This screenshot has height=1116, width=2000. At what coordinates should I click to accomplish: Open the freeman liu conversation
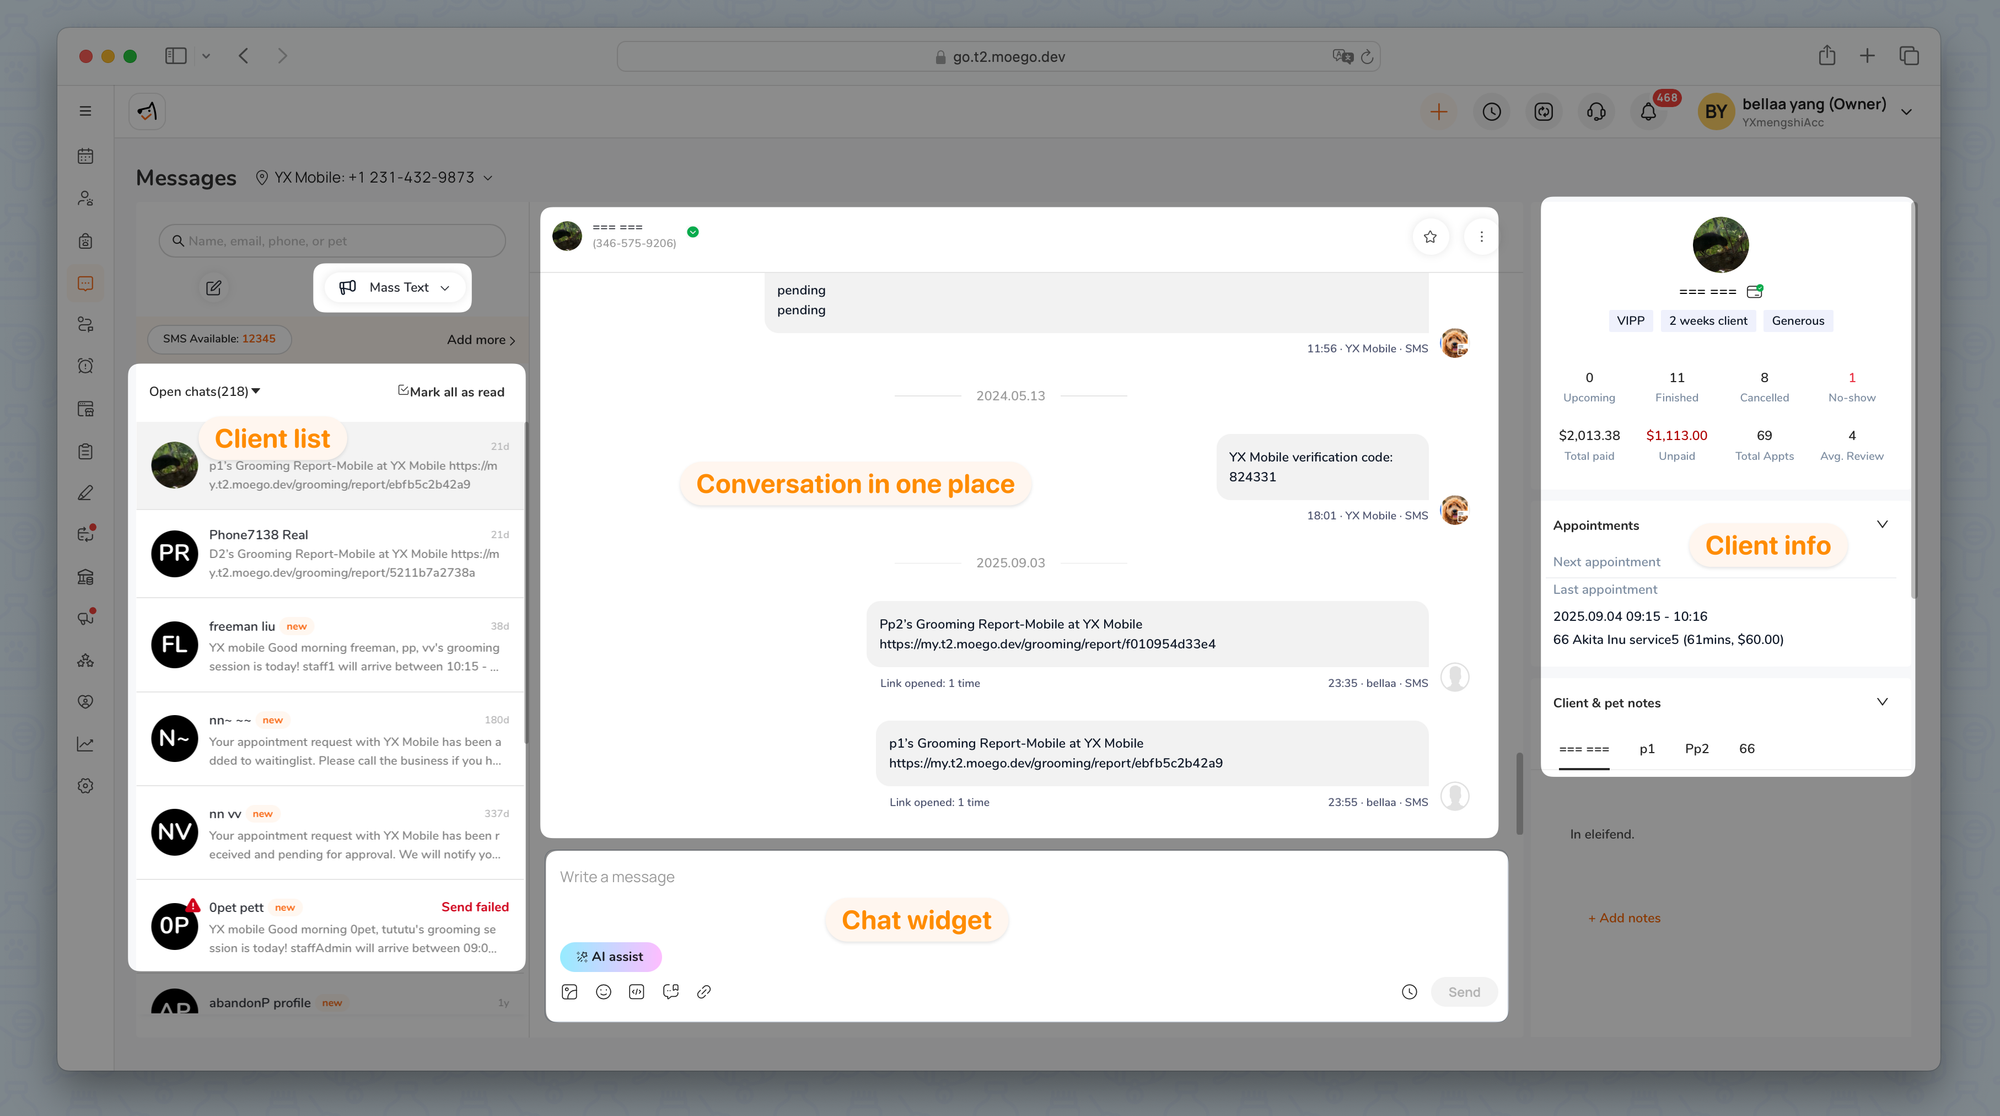coord(330,646)
